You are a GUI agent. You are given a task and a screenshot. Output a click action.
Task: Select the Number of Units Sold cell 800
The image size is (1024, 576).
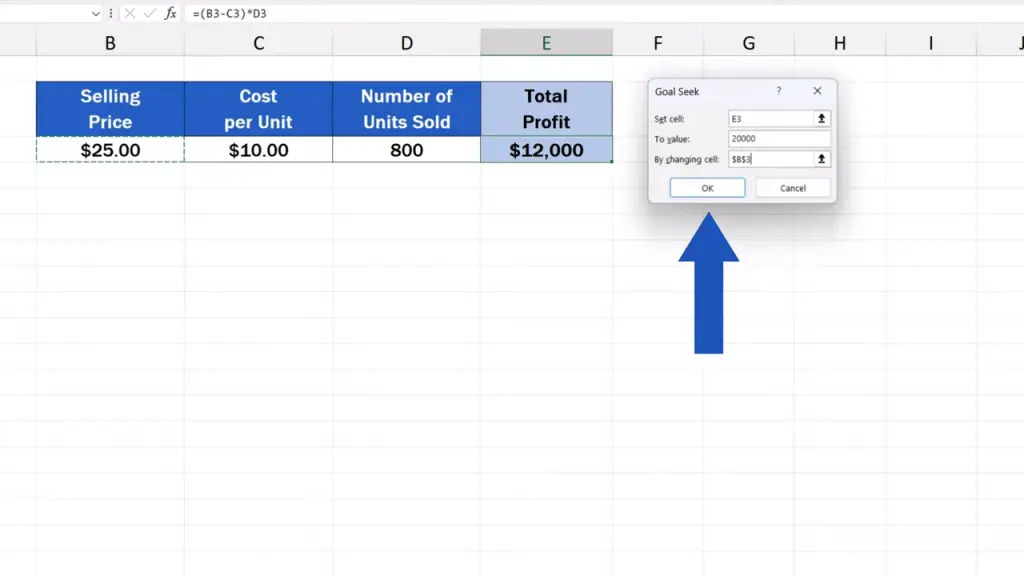click(406, 150)
